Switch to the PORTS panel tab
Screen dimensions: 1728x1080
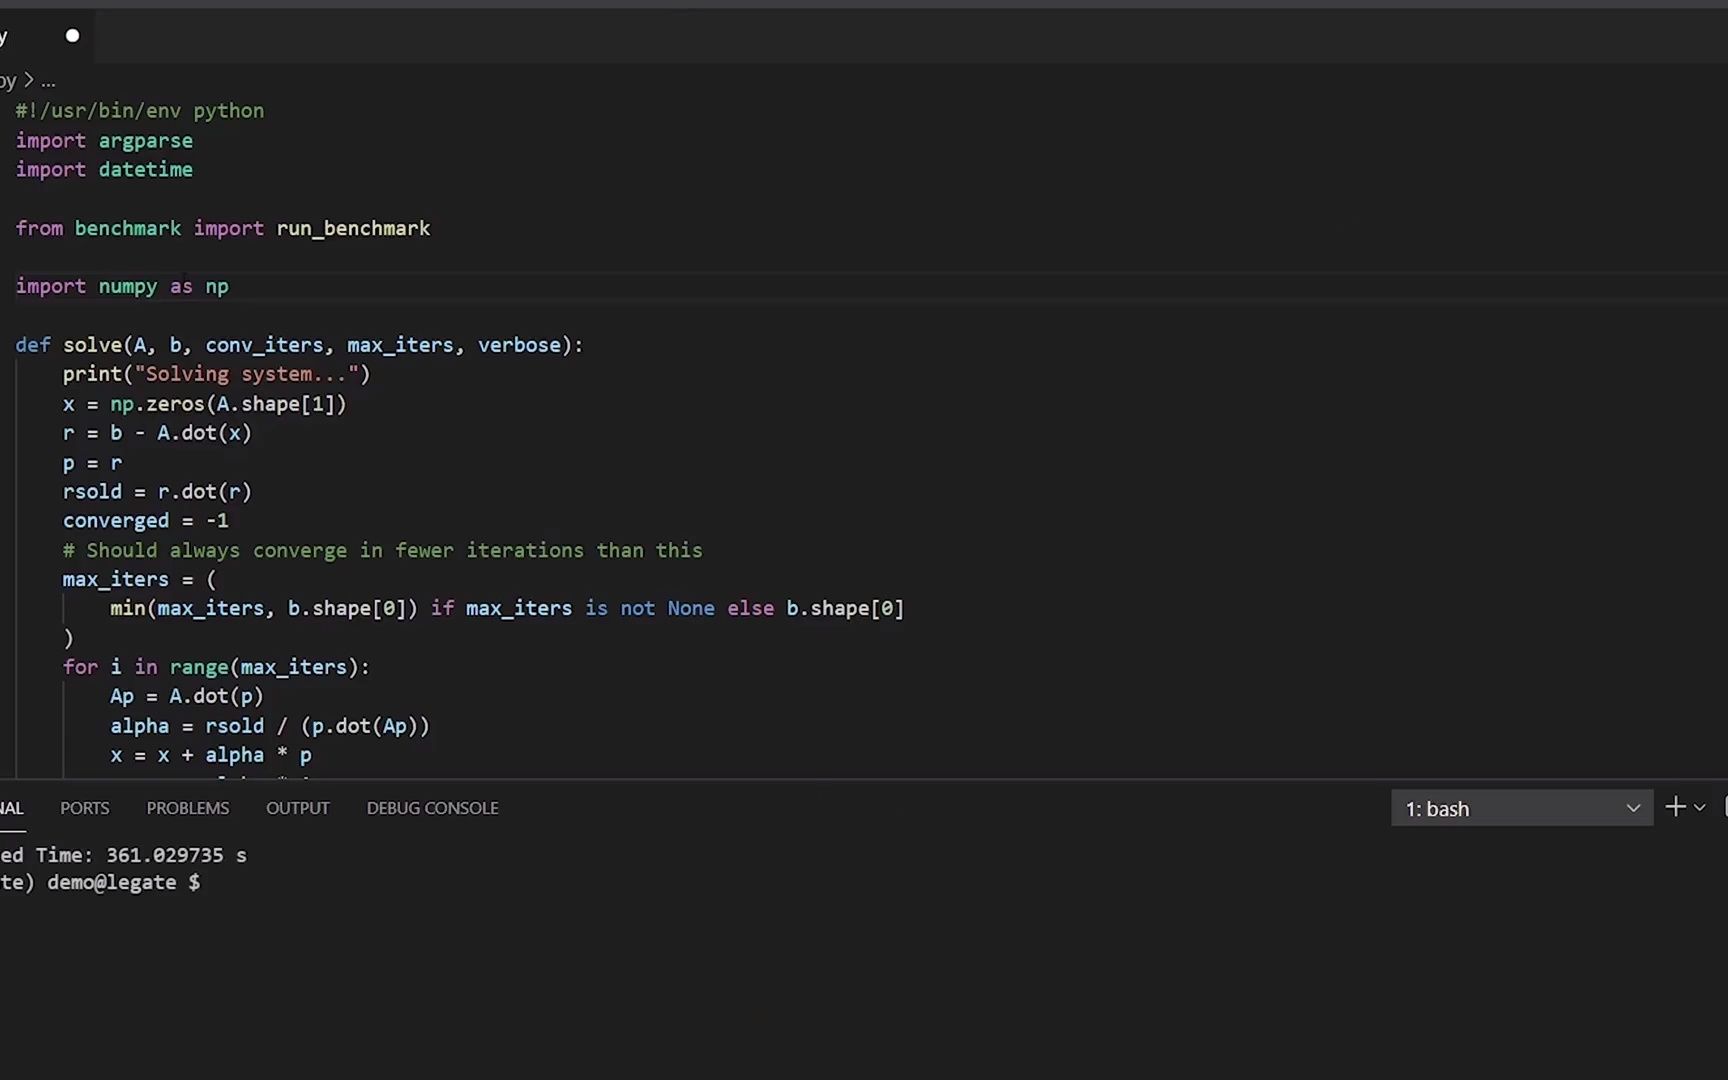pos(84,808)
